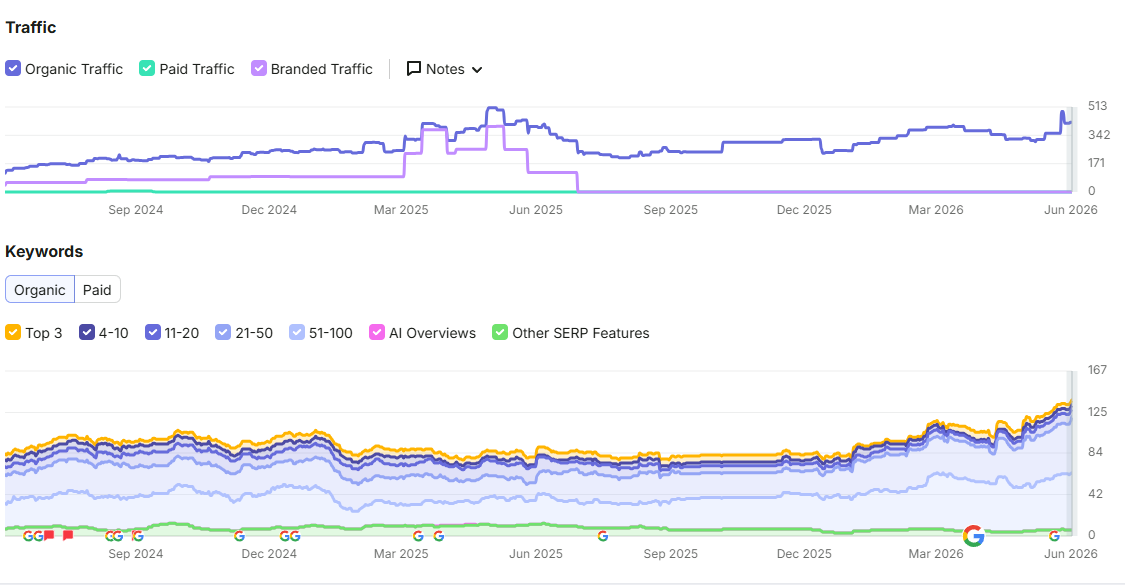1125x585 pixels.
Task: Click the 167 value on Keywords axis
Action: click(x=1097, y=370)
